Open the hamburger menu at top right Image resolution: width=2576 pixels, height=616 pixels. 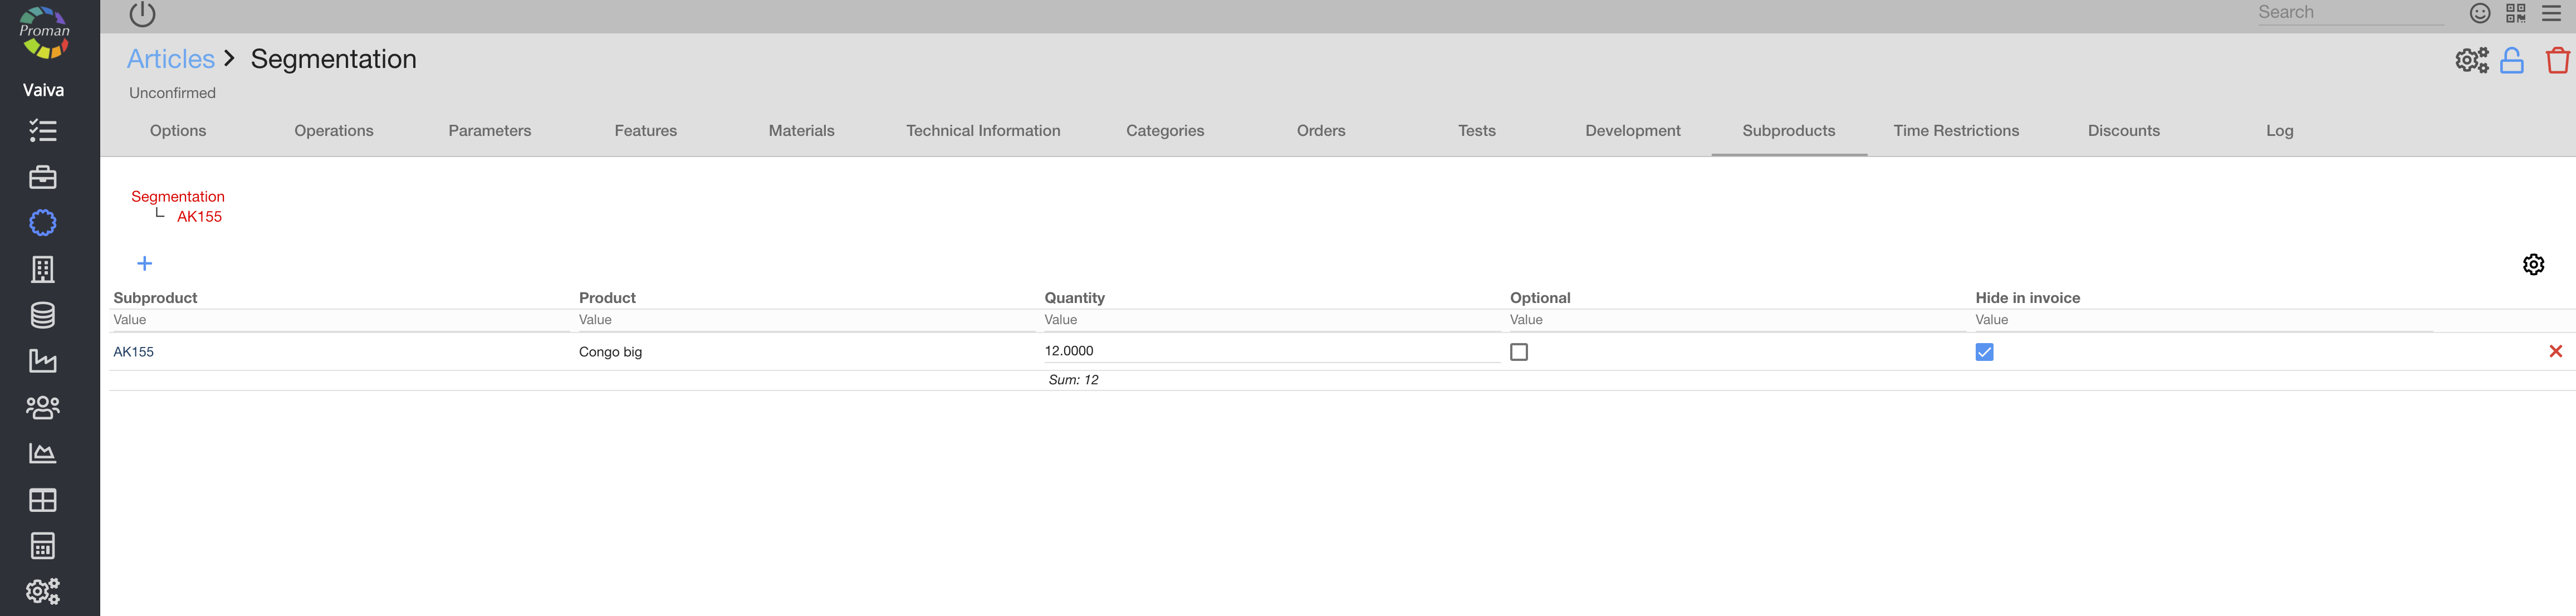click(2551, 13)
